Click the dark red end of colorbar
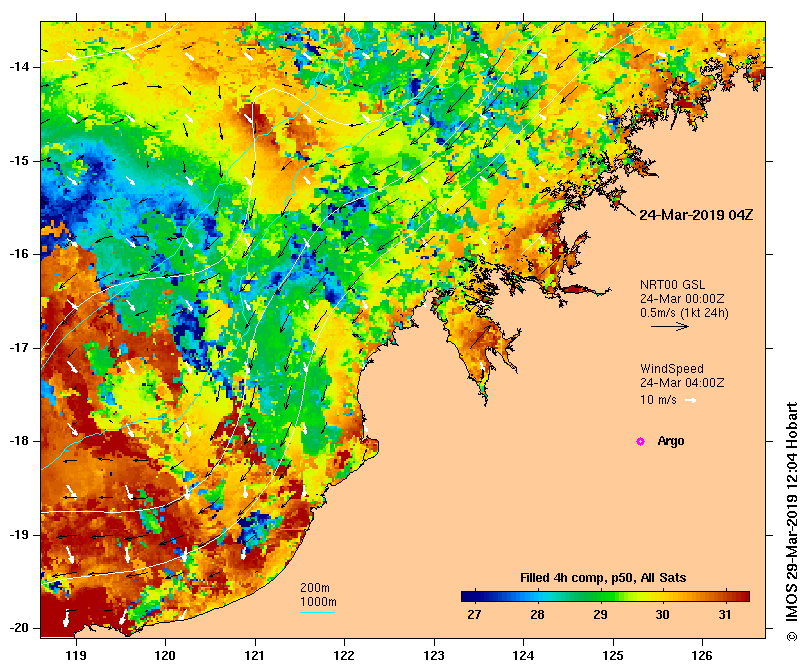The width and height of the screenshot is (809, 672). point(743,597)
